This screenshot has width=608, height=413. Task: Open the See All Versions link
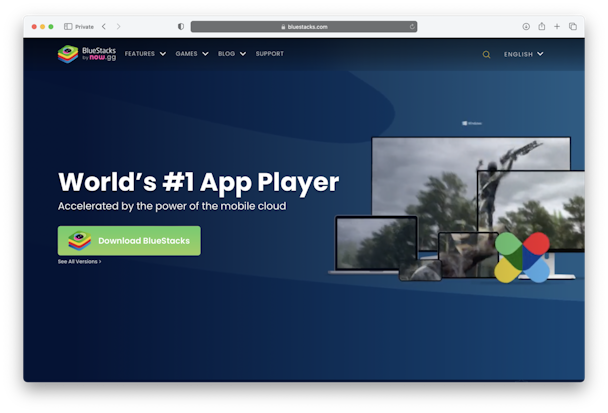coord(79,262)
